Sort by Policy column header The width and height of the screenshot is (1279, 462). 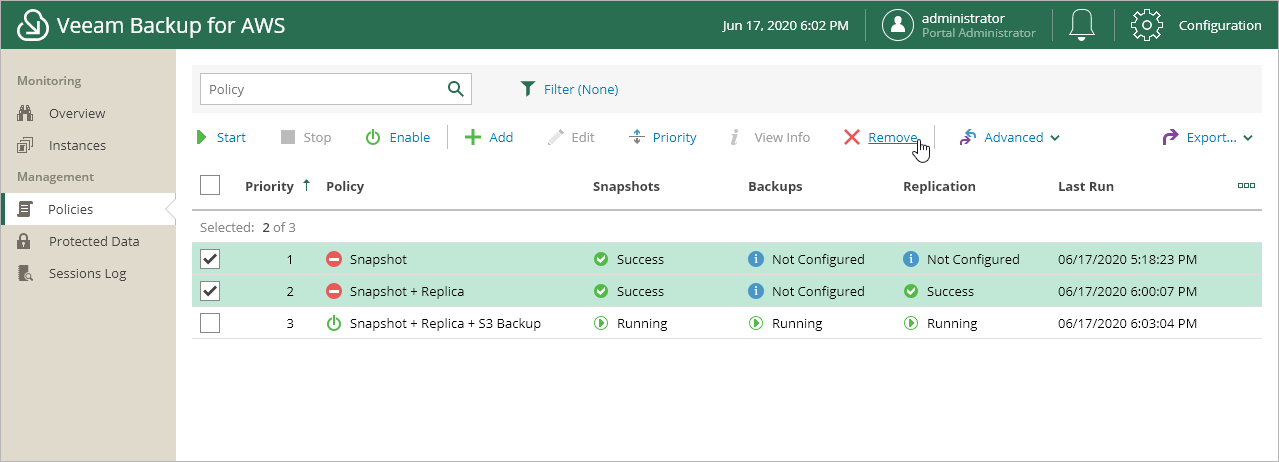point(345,186)
